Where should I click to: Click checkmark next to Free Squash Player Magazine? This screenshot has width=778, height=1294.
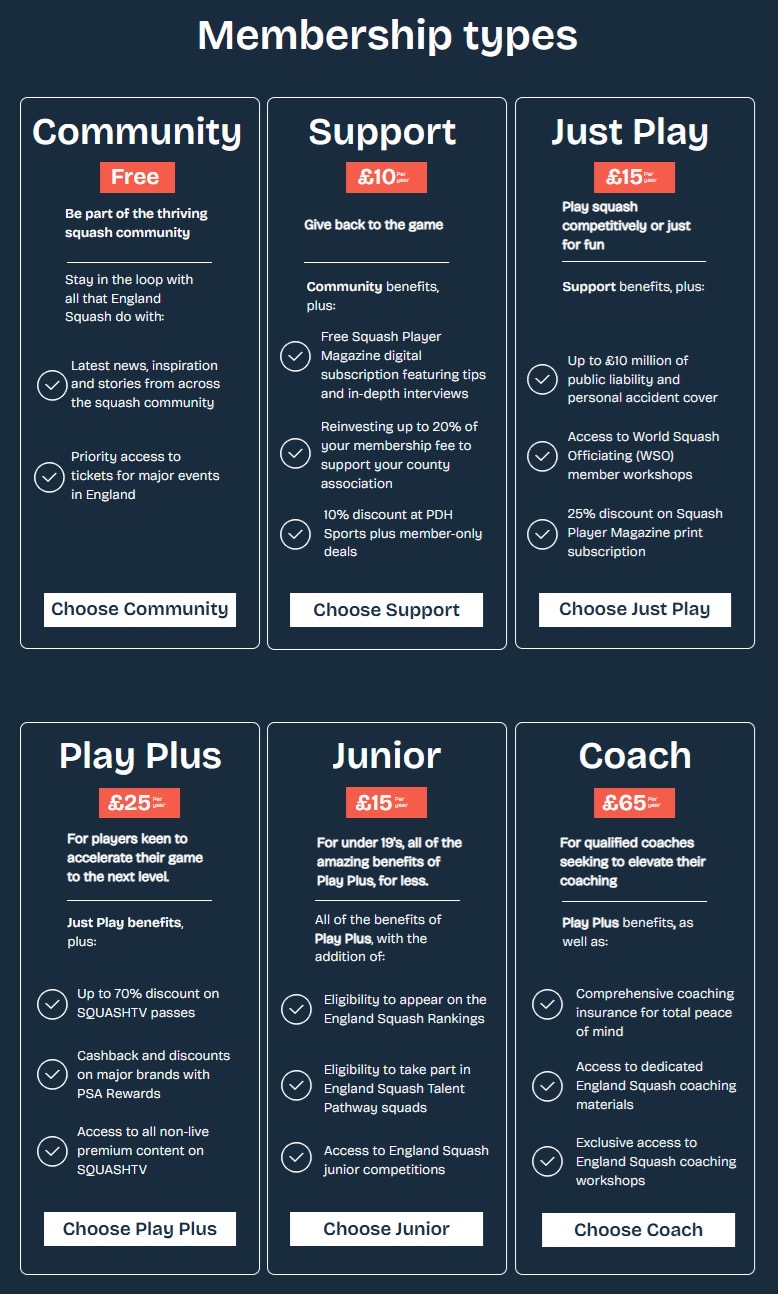point(295,356)
